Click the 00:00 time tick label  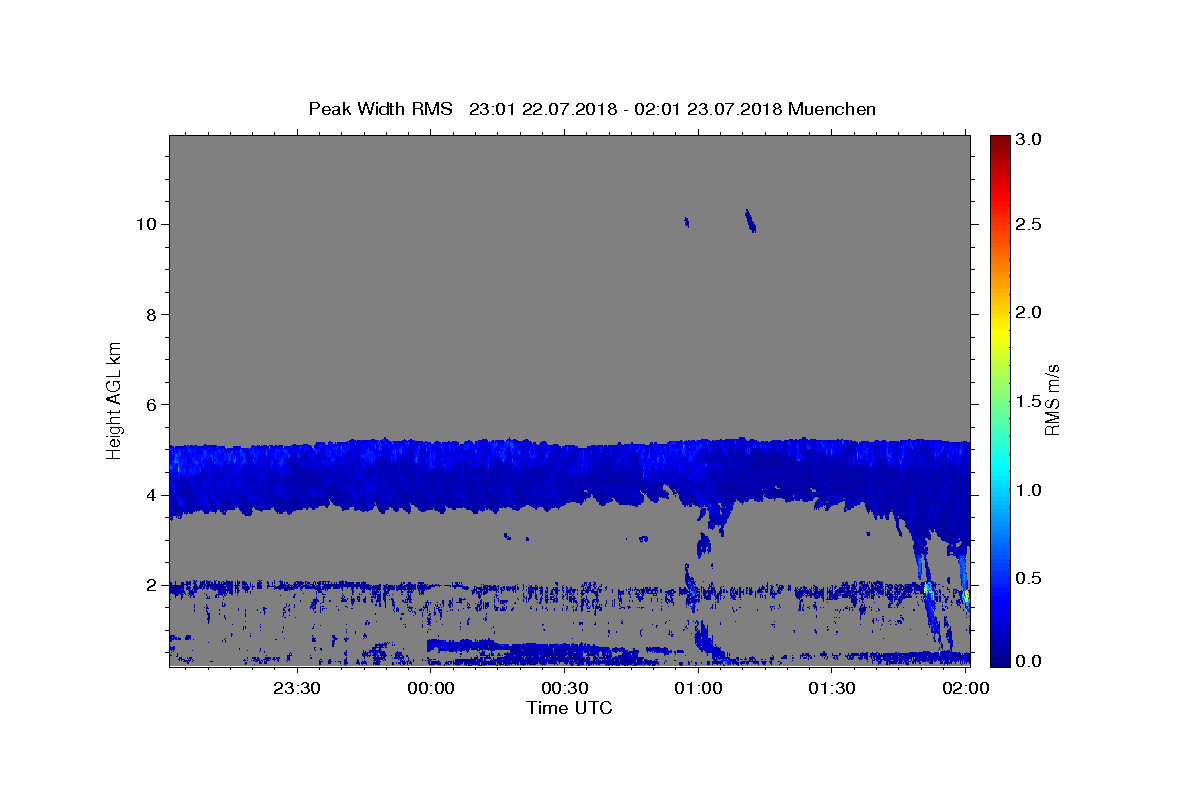coord(432,688)
